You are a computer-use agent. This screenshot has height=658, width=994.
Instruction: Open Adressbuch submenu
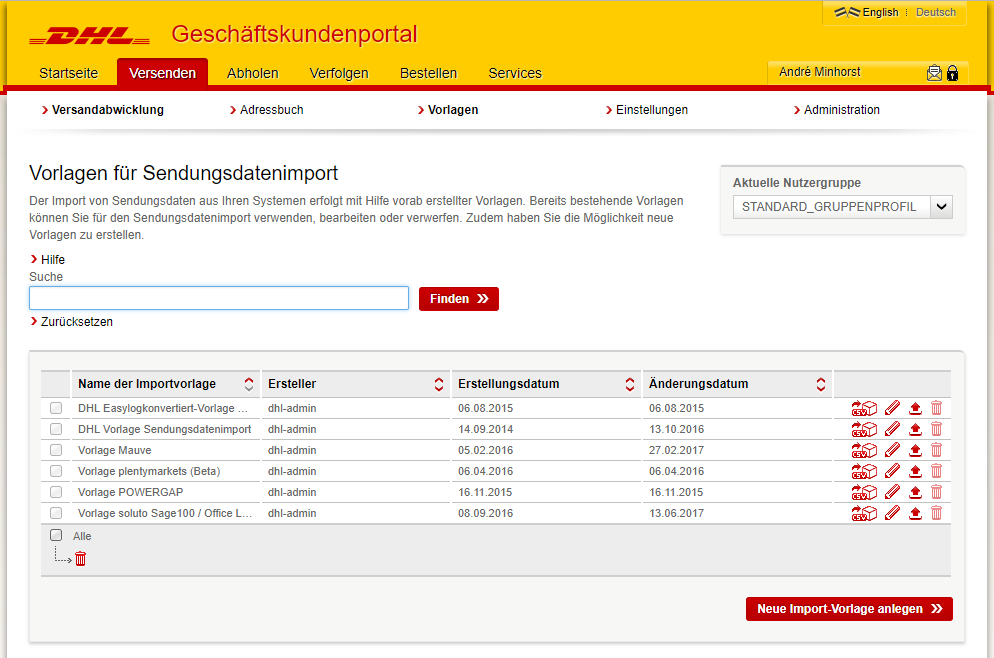tap(266, 110)
